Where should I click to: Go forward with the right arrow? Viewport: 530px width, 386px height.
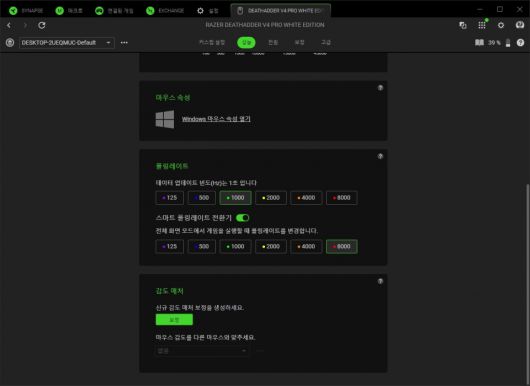25,25
